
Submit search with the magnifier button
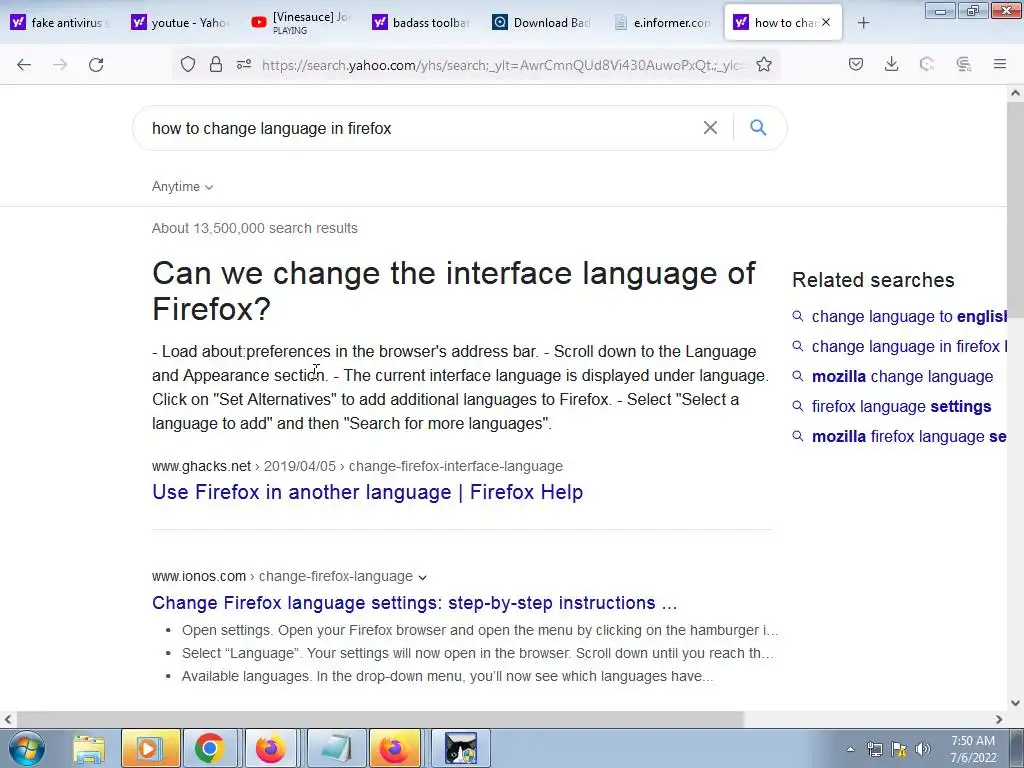tap(758, 127)
